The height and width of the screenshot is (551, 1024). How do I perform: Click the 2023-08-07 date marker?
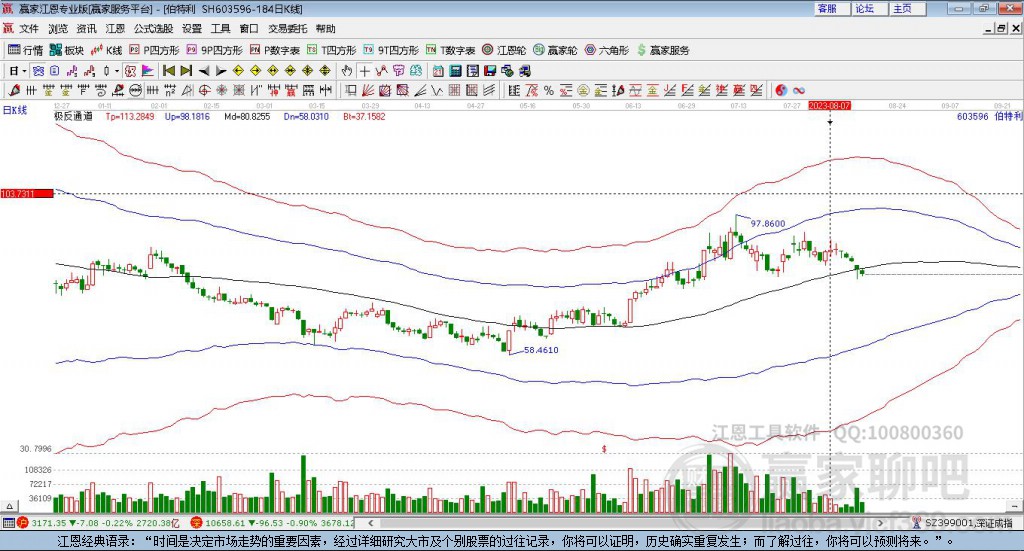829,105
